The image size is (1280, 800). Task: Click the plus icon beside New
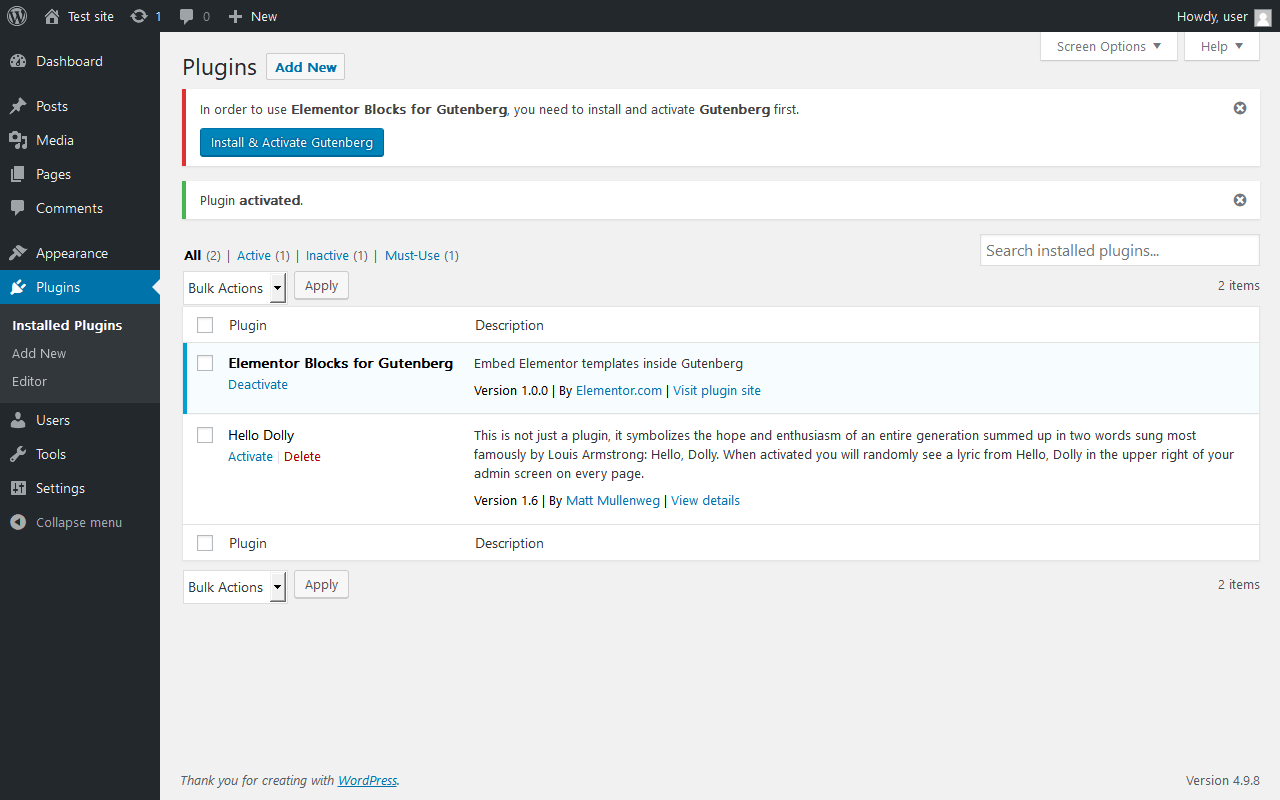[235, 16]
